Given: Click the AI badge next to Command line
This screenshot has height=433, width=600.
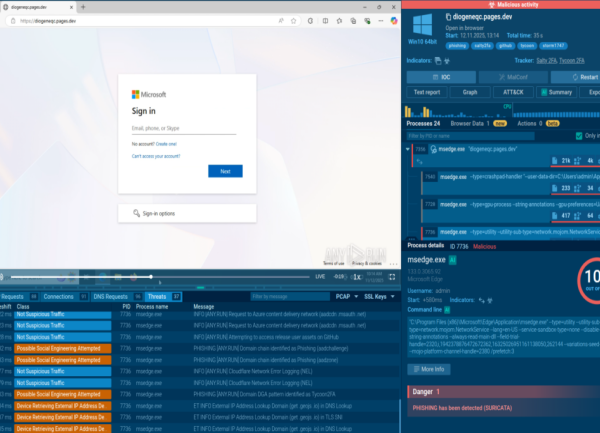Looking at the screenshot, I should click(x=447, y=309).
